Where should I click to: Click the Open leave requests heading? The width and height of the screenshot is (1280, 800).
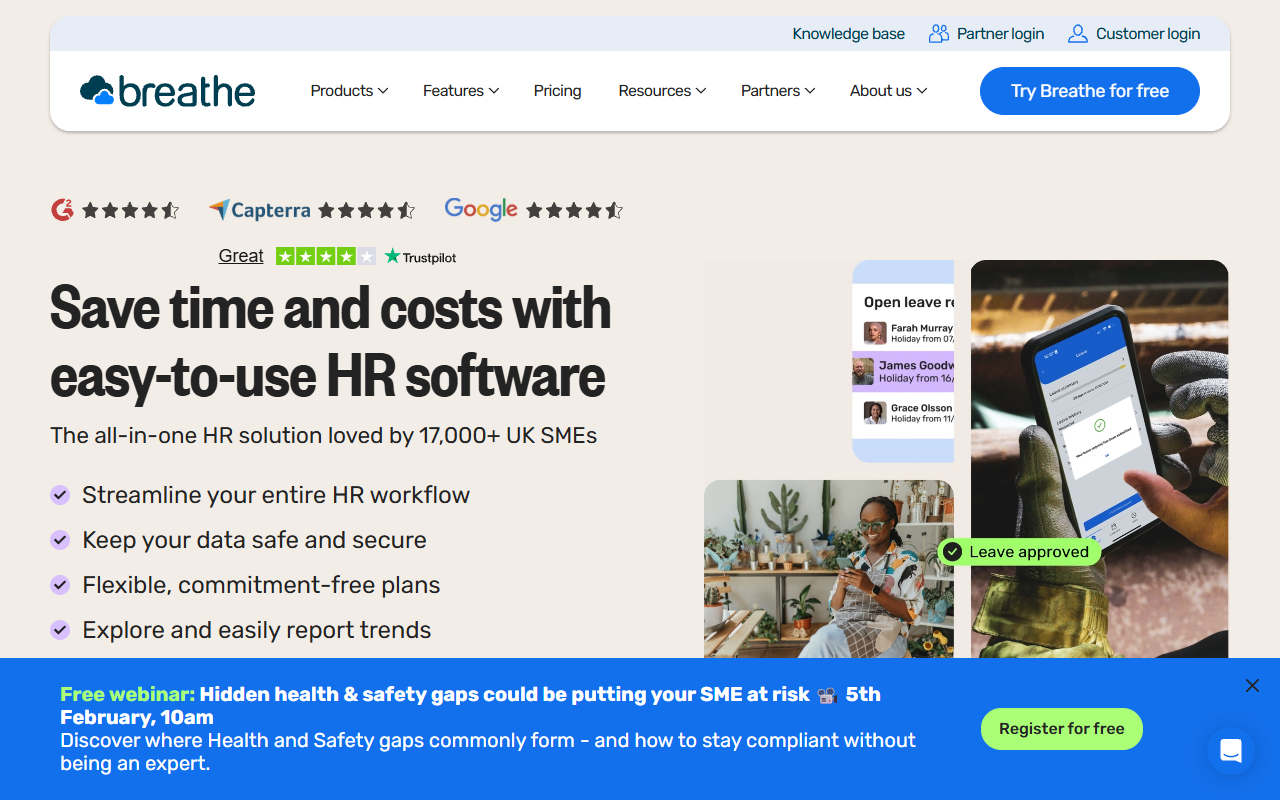(x=909, y=302)
